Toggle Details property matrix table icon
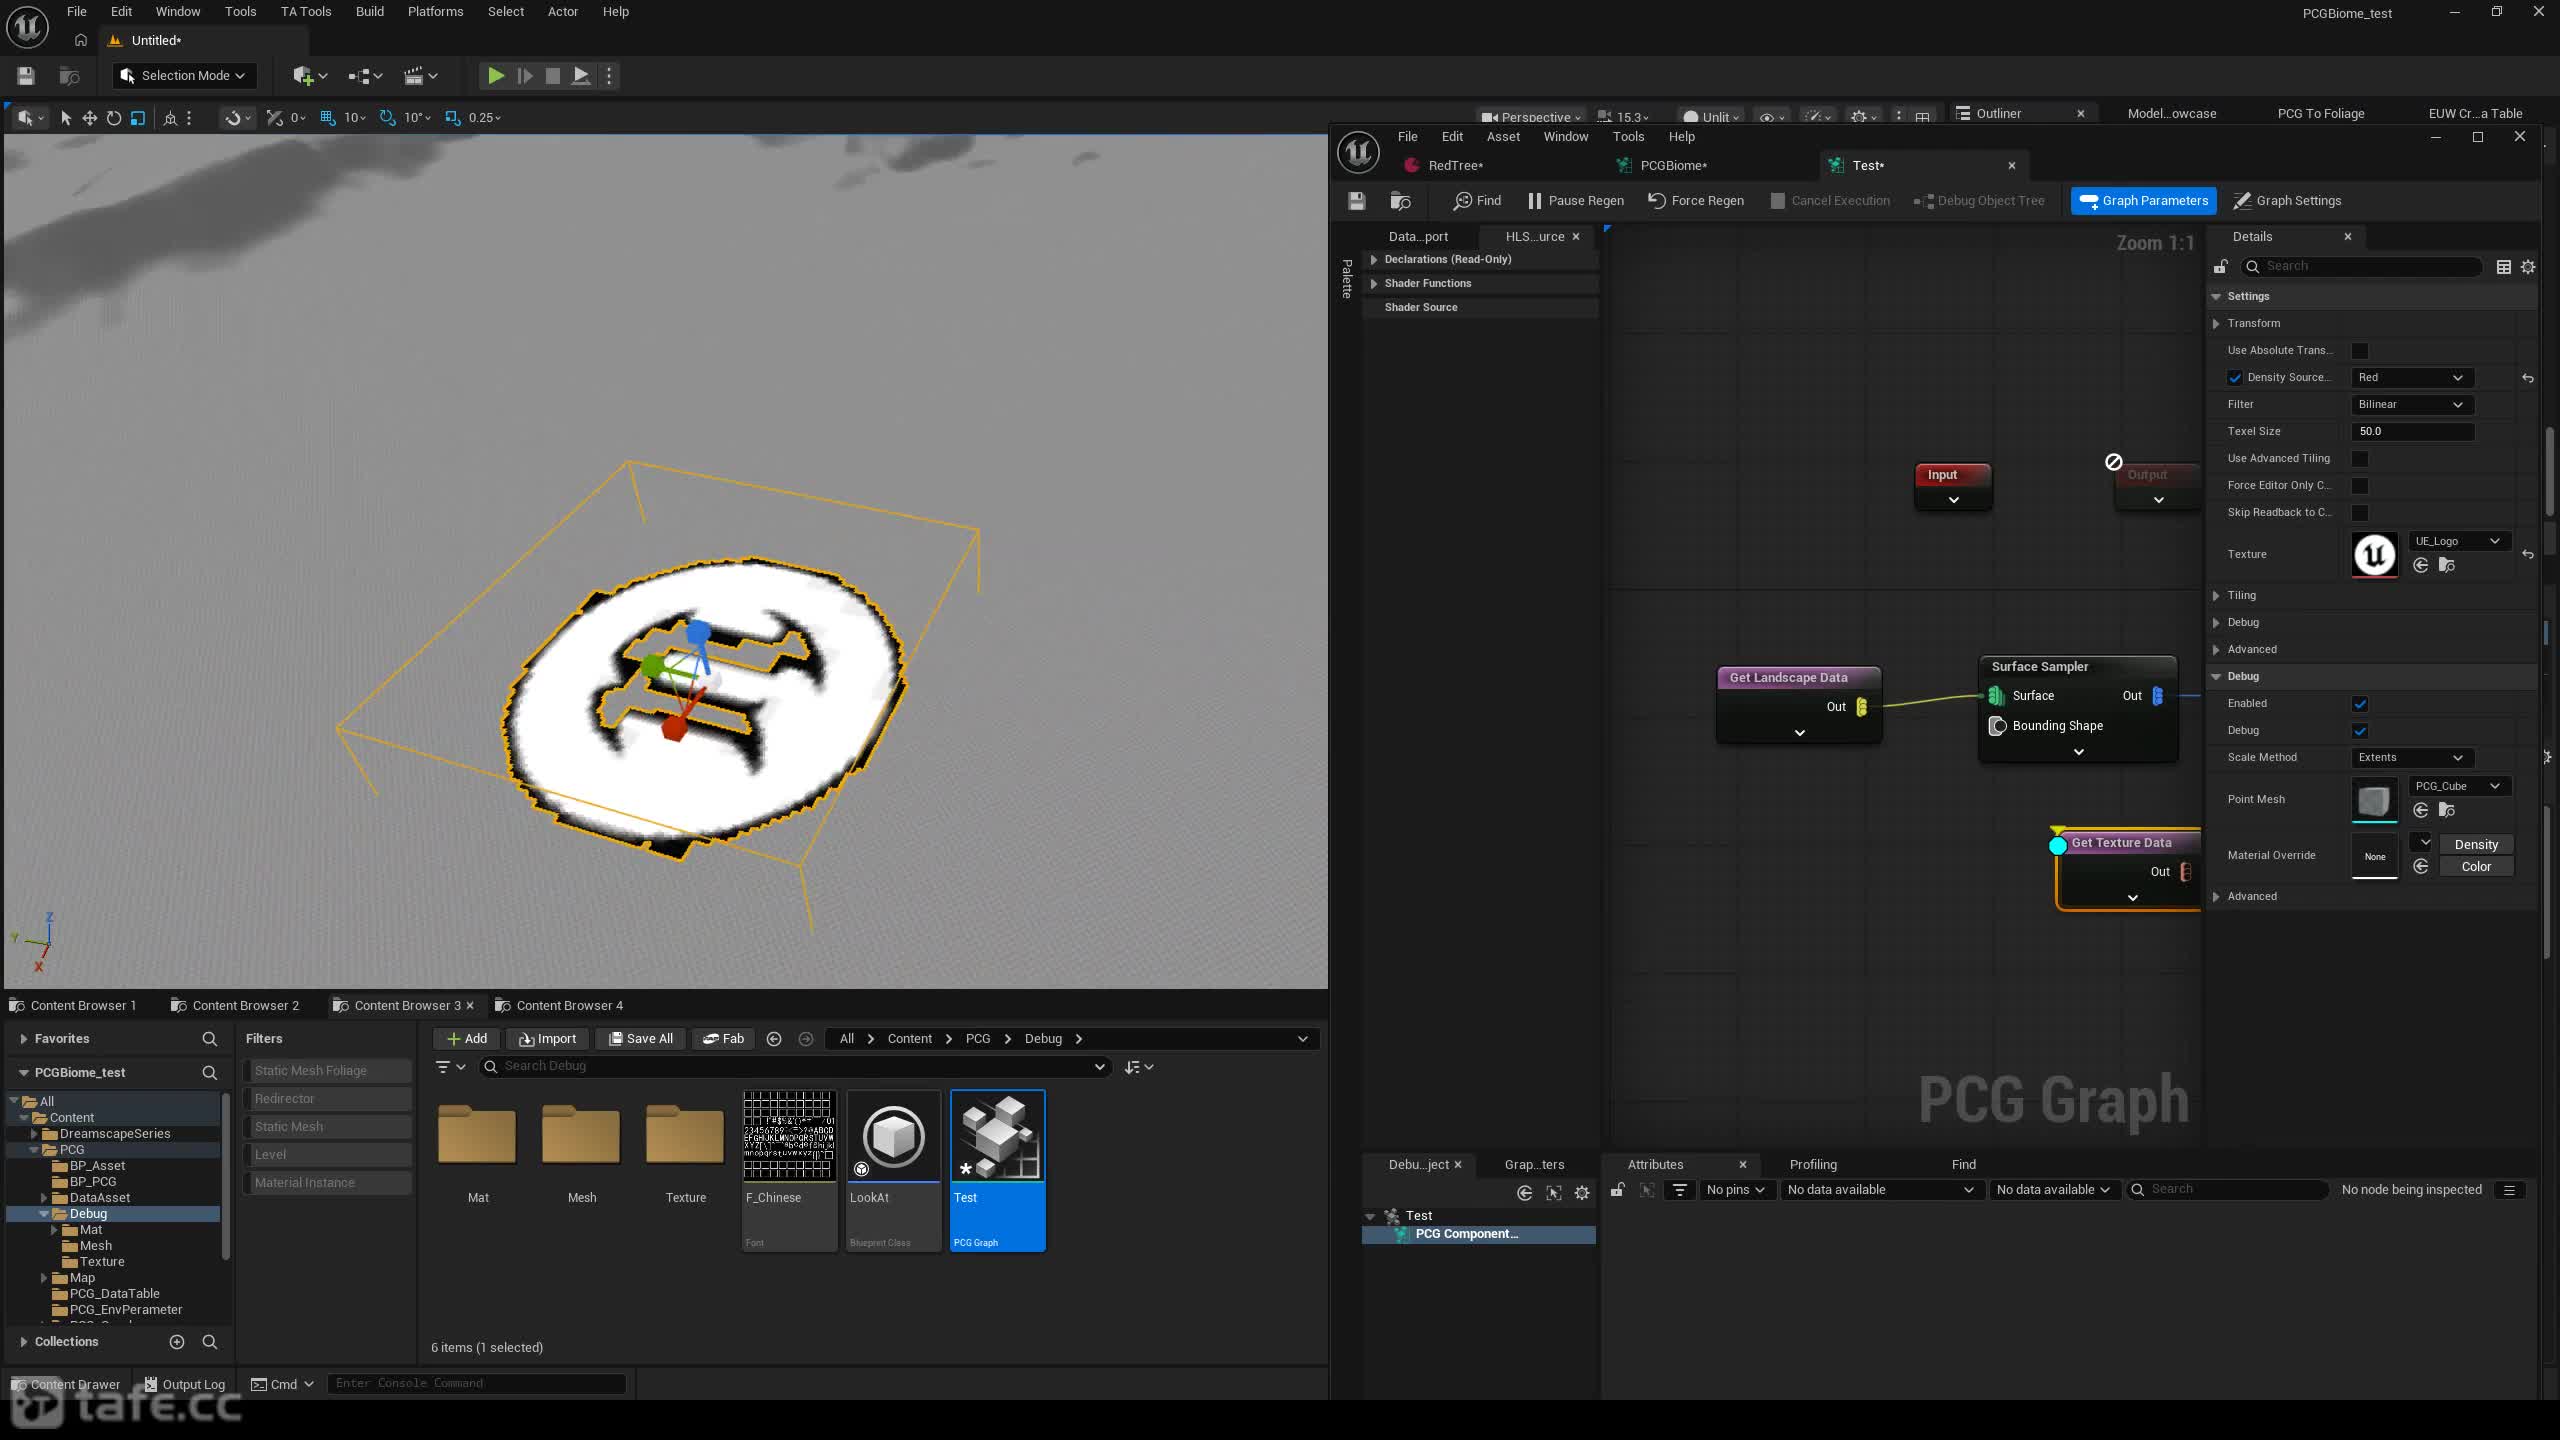2560x1440 pixels. [2504, 267]
